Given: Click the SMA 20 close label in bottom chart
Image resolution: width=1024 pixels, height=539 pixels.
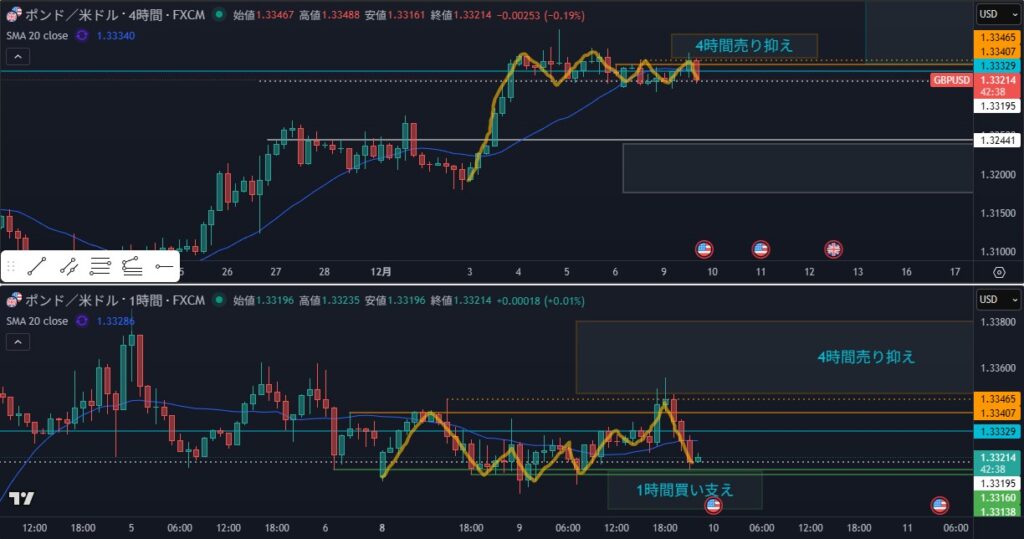Looking at the screenshot, I should click(35, 321).
